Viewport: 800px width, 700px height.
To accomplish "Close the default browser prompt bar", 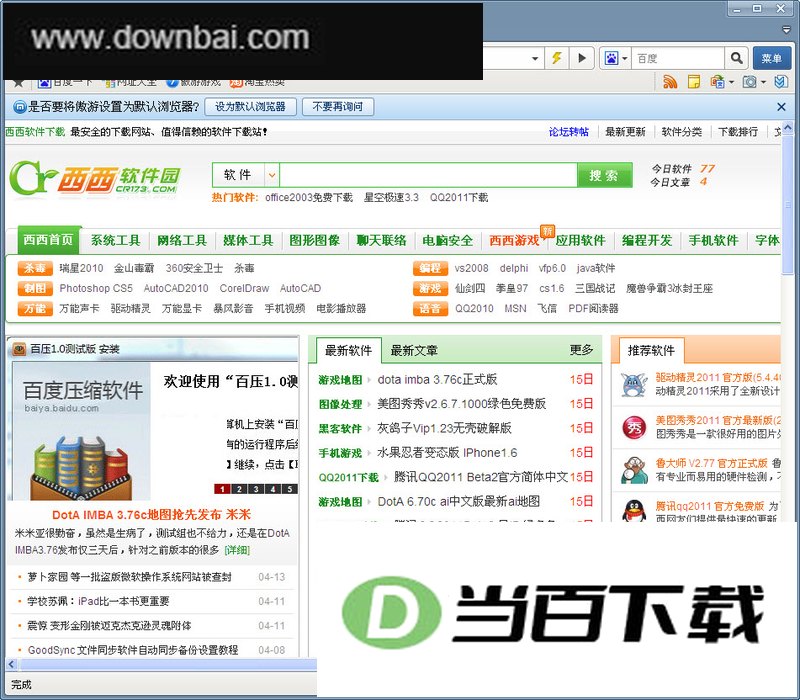I will coord(781,107).
